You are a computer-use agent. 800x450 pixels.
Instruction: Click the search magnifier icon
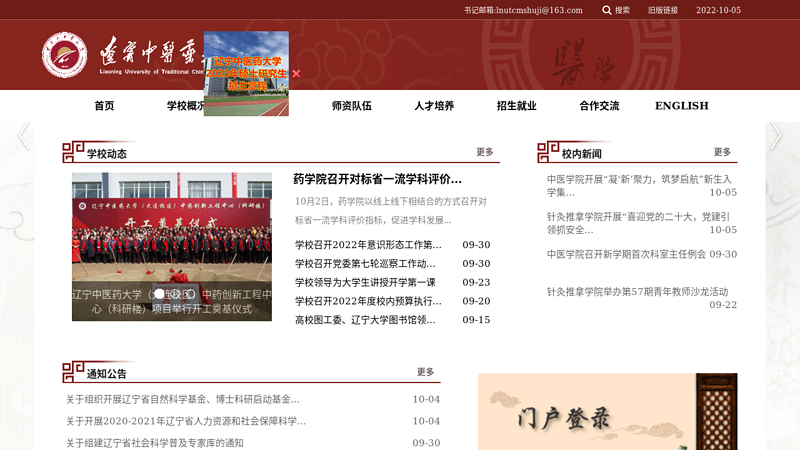click(606, 10)
